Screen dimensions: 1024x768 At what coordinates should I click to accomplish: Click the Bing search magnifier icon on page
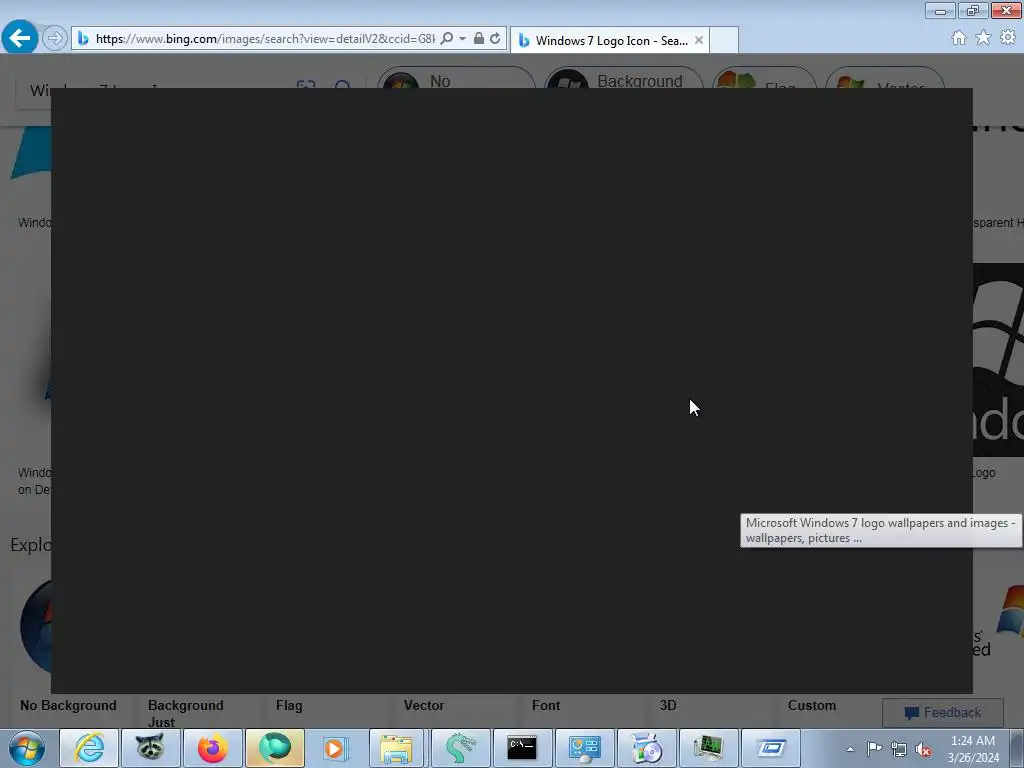342,85
